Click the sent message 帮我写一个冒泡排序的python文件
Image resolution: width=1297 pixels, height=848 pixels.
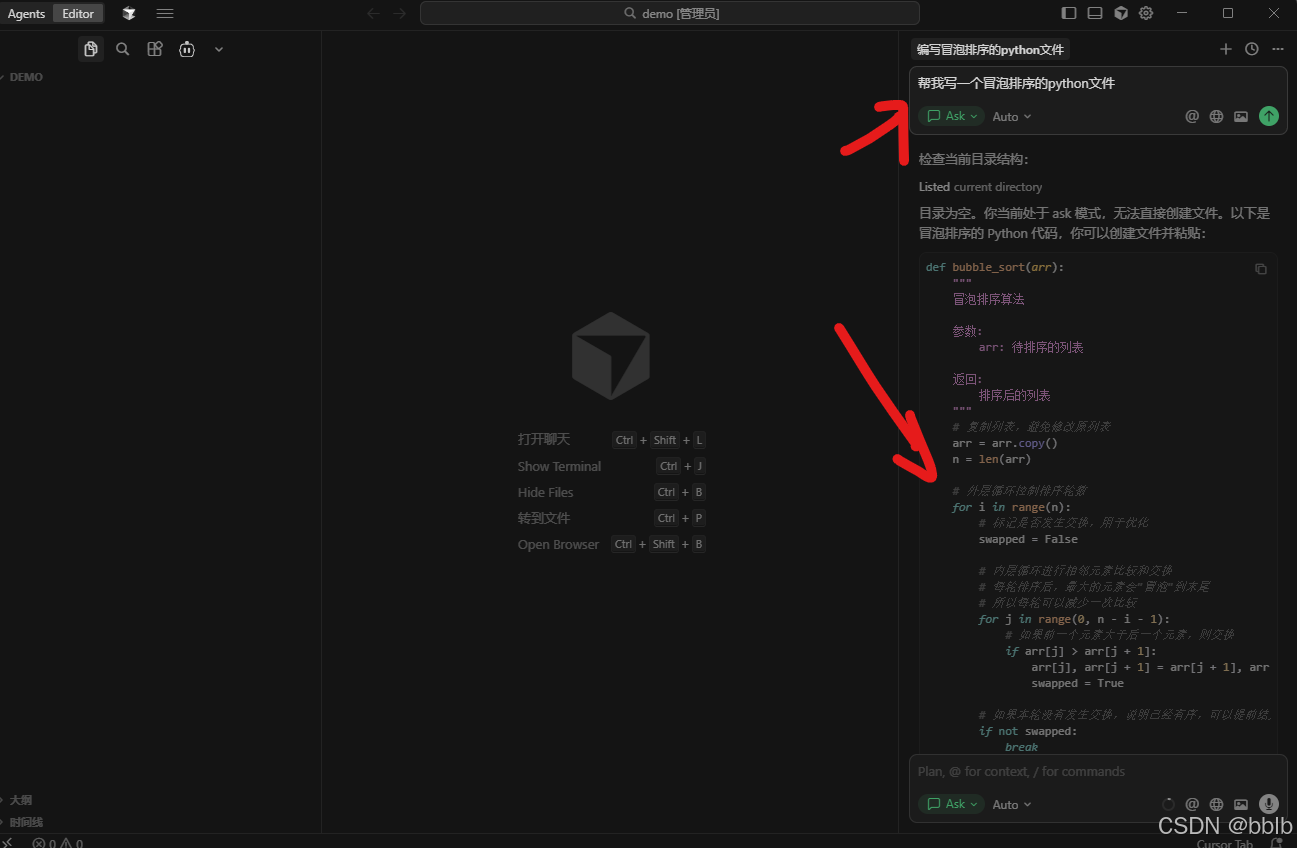coord(1016,84)
